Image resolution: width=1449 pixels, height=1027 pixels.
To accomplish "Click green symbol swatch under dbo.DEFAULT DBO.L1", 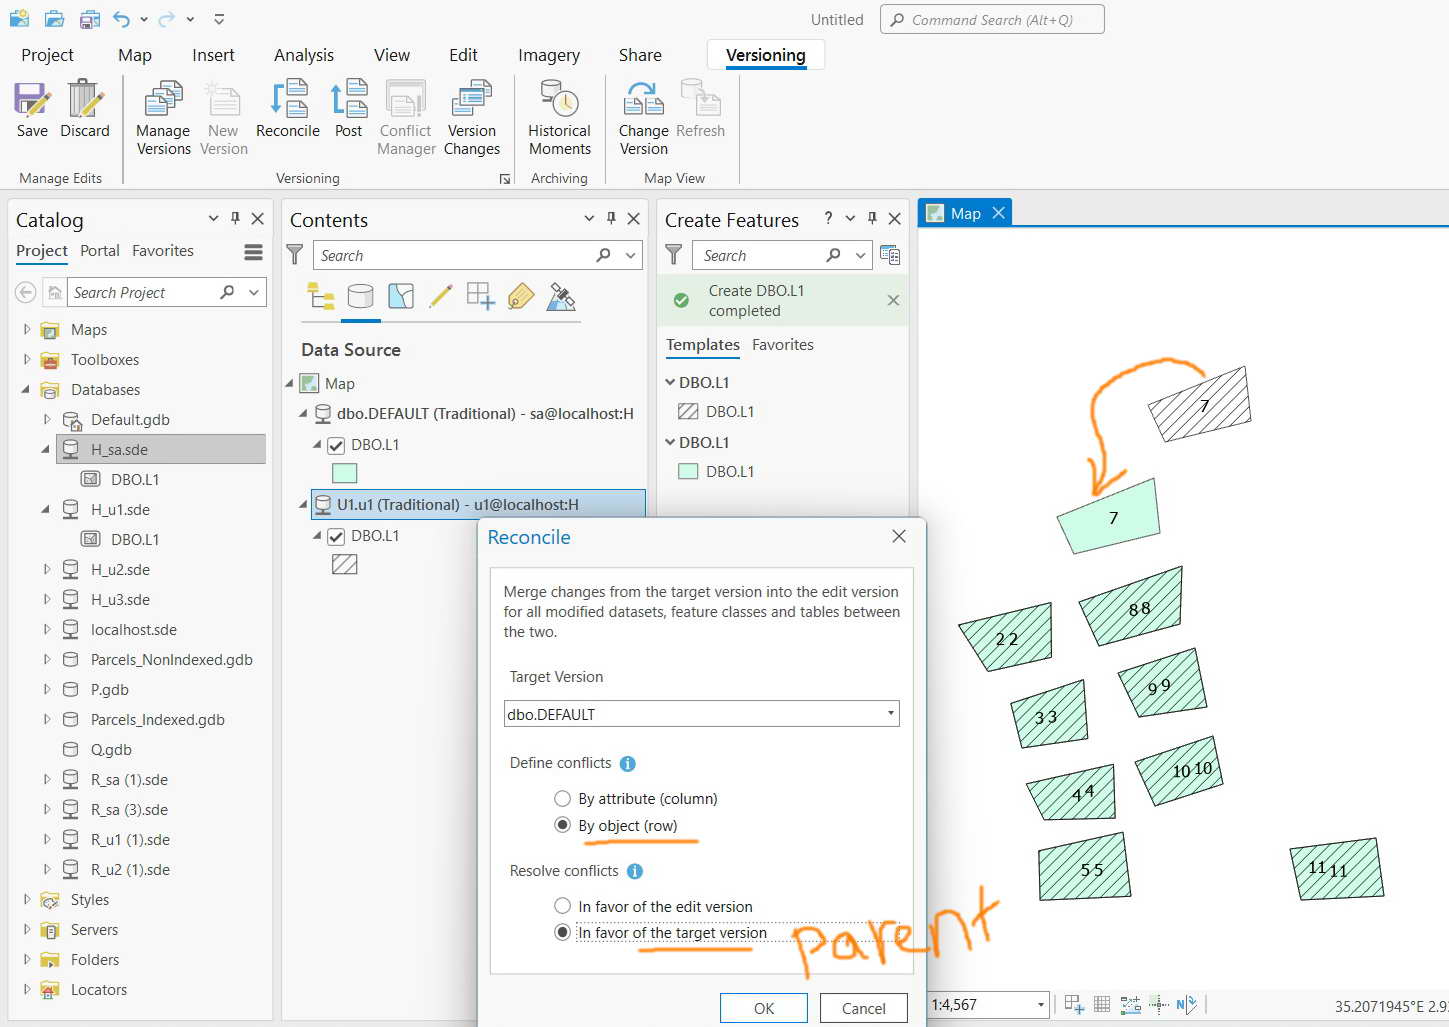I will tap(345, 474).
